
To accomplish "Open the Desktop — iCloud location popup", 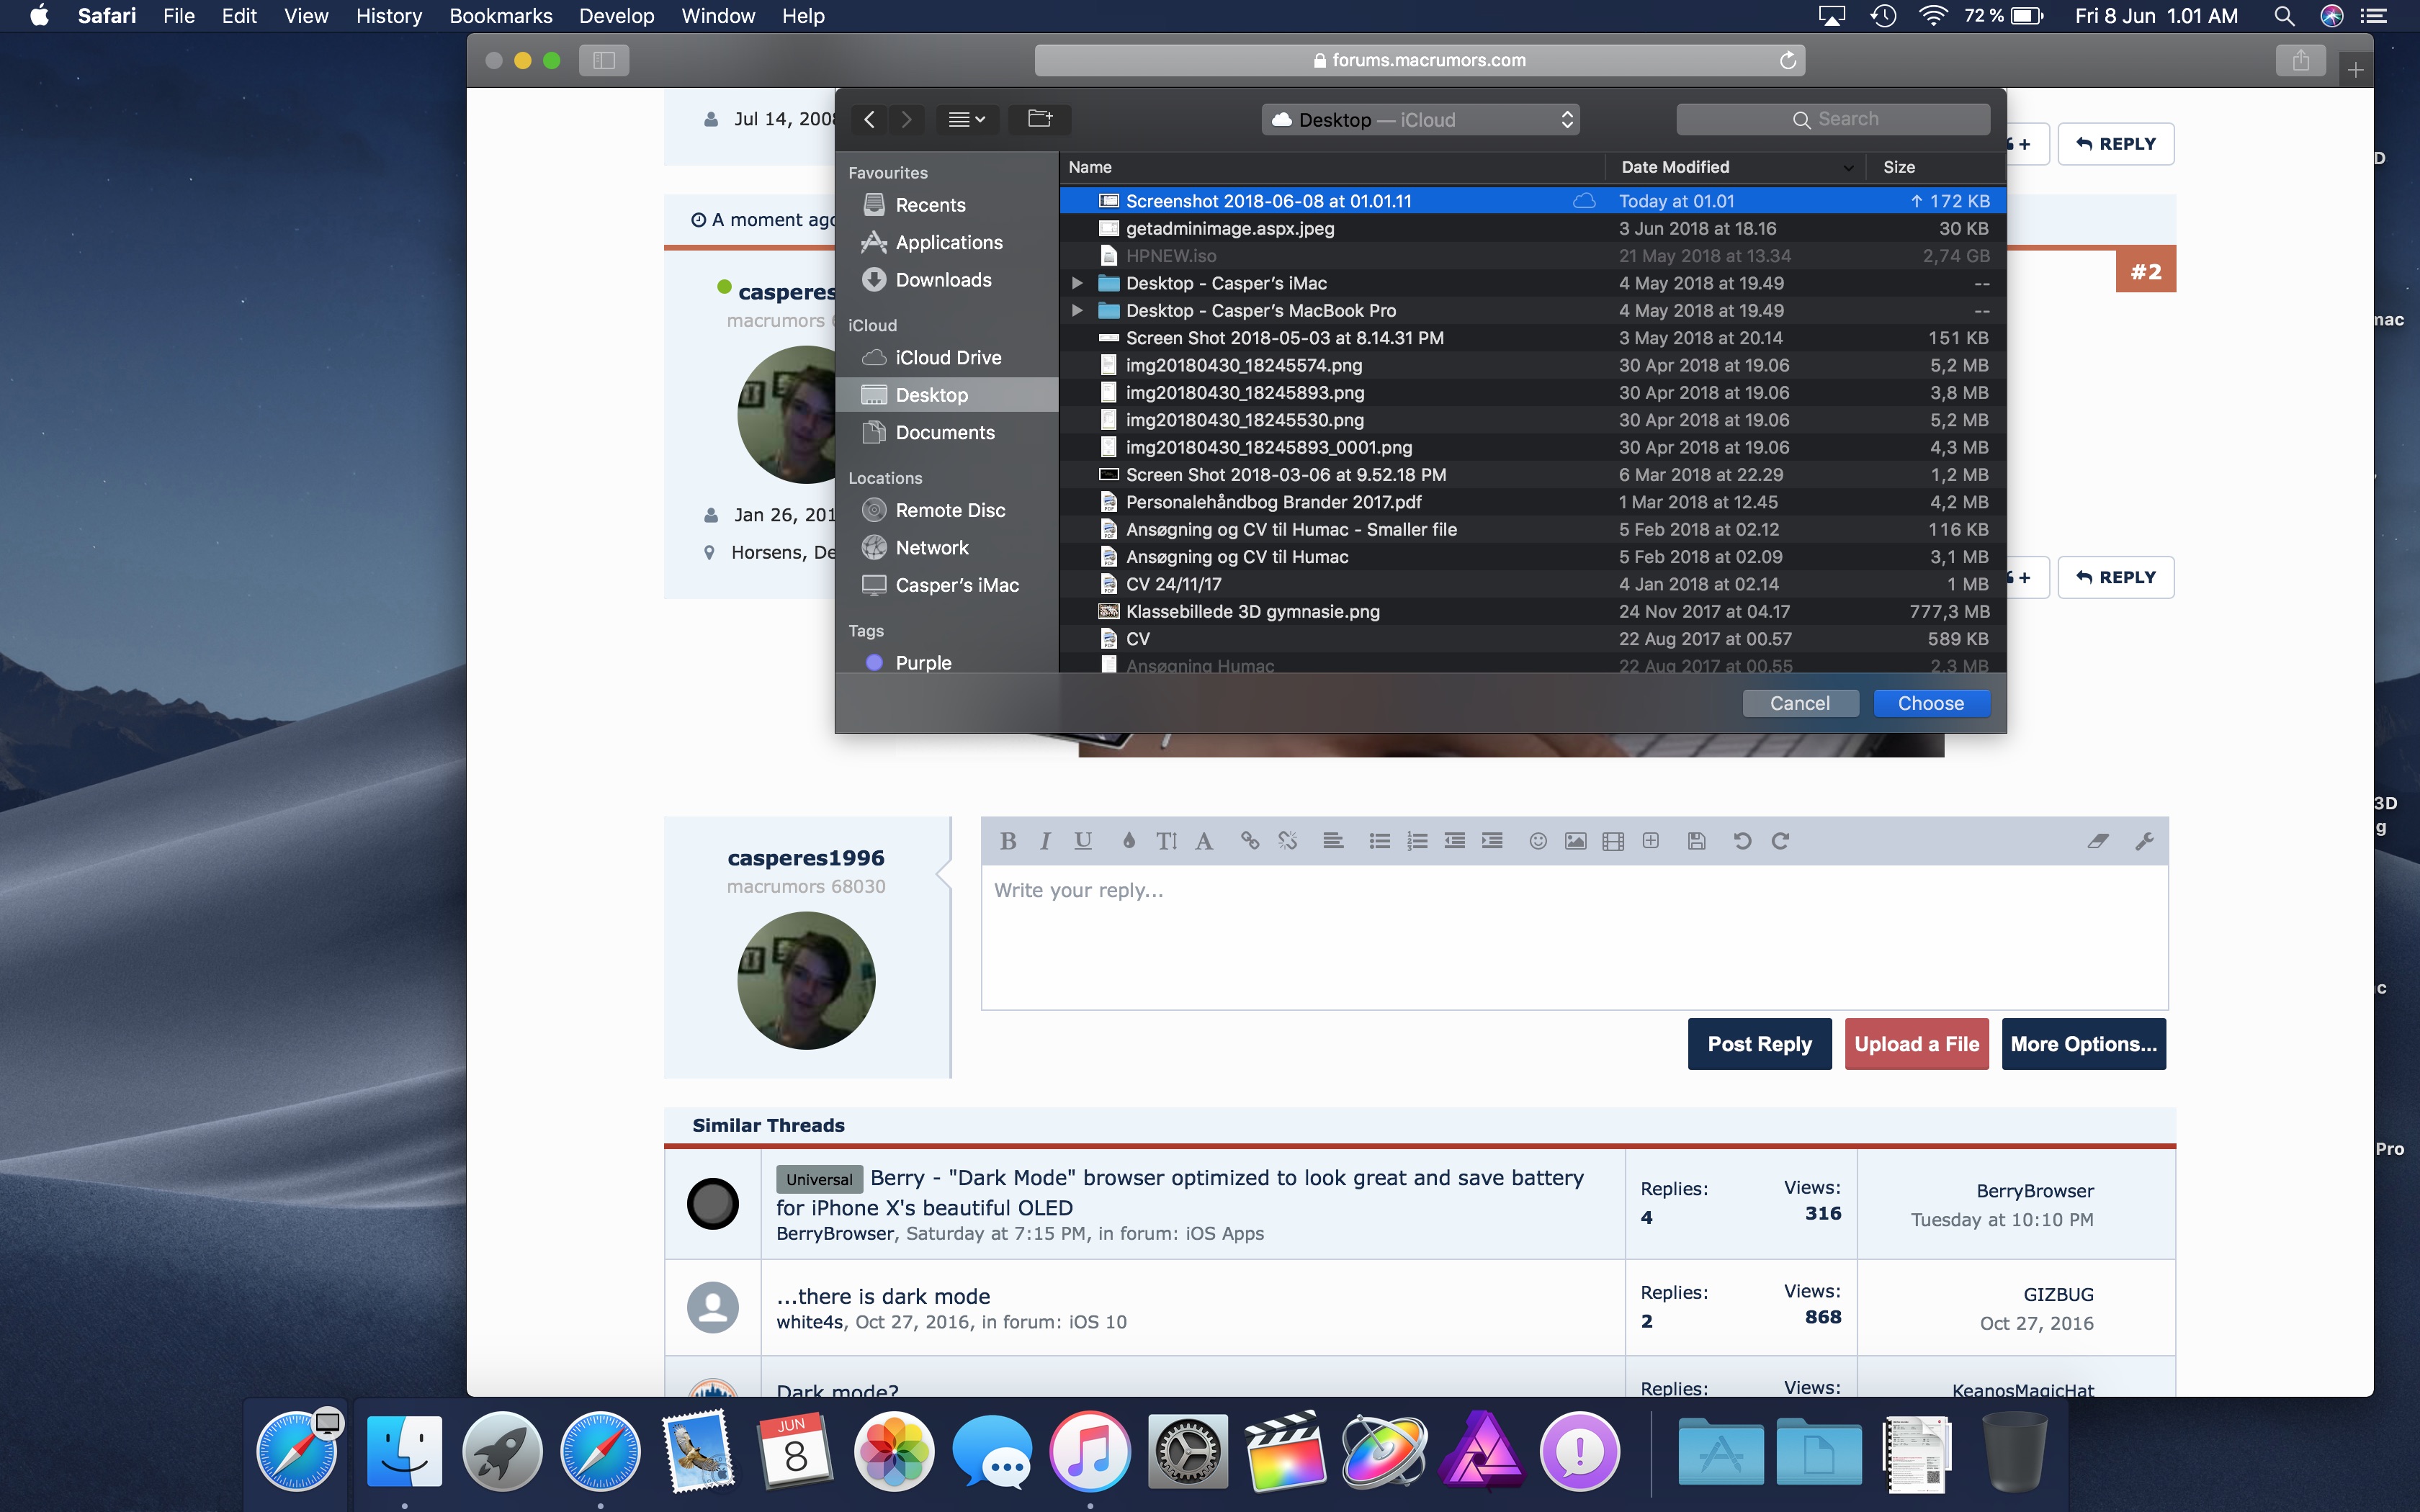I will pos(1420,120).
